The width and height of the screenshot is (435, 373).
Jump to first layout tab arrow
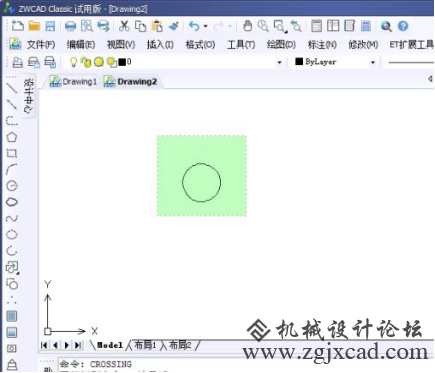tap(44, 345)
